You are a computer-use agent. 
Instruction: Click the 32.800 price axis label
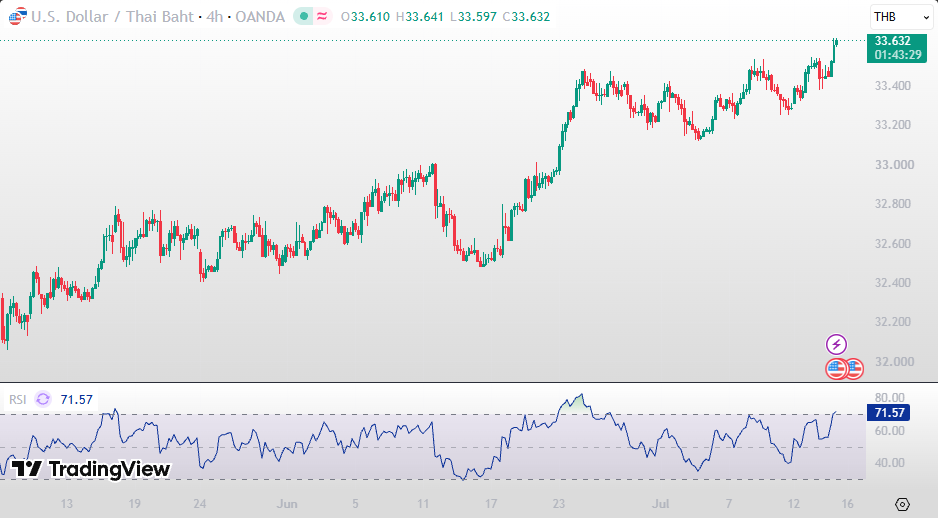tap(893, 204)
